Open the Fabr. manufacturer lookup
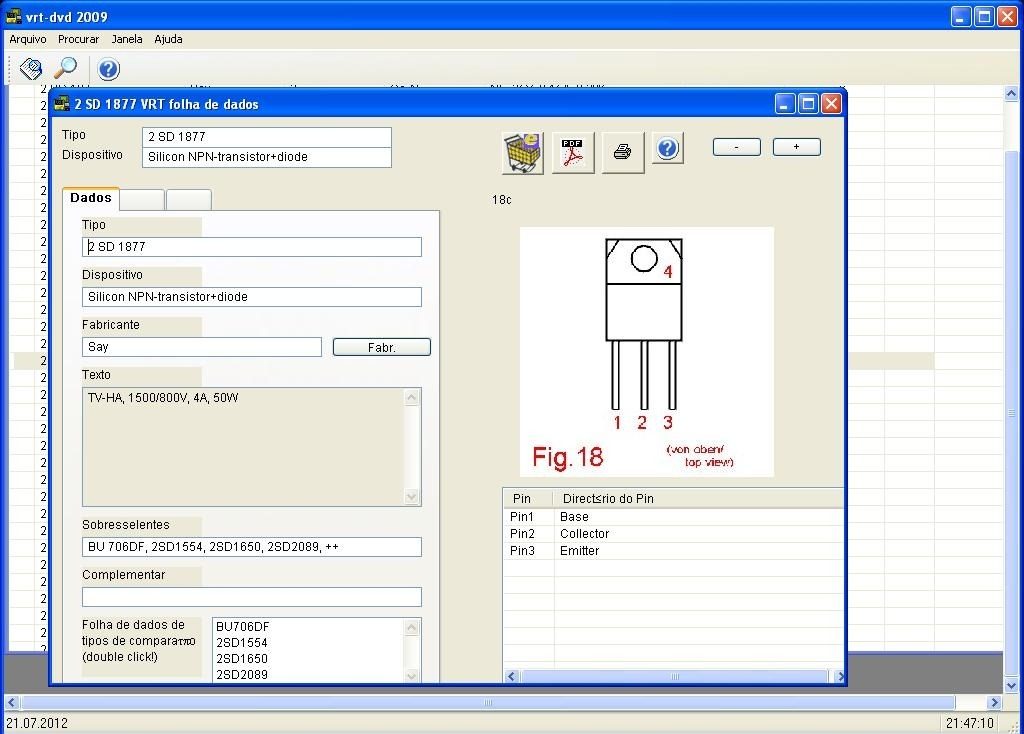The image size is (1024, 734). point(381,346)
